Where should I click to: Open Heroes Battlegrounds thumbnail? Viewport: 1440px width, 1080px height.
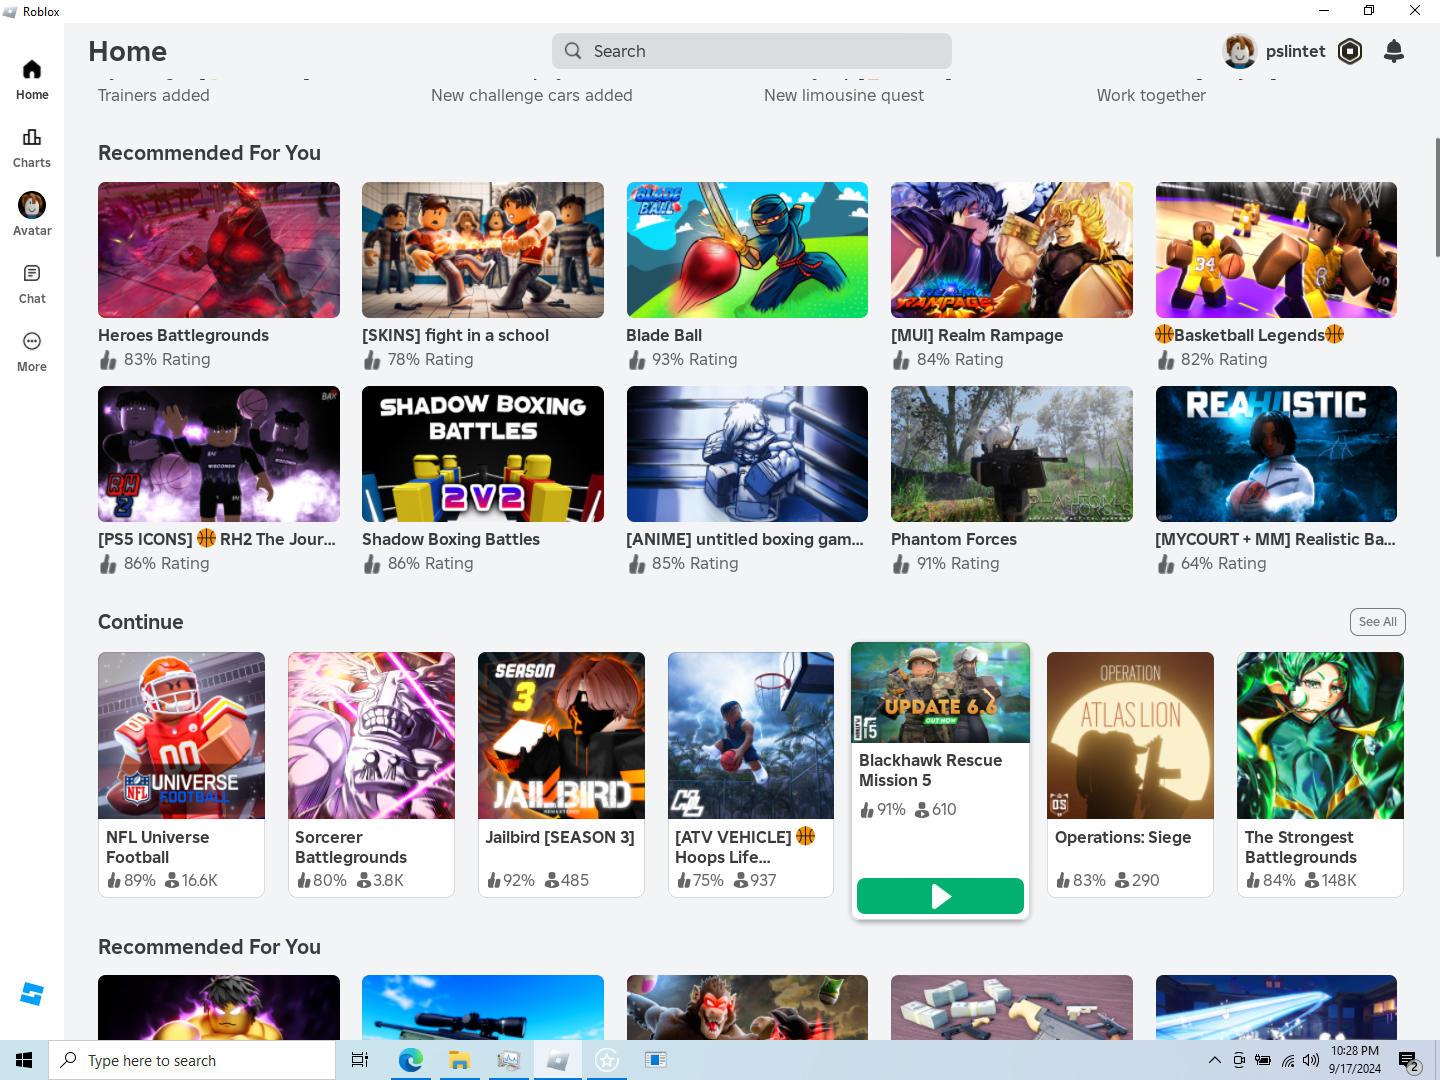pos(219,250)
